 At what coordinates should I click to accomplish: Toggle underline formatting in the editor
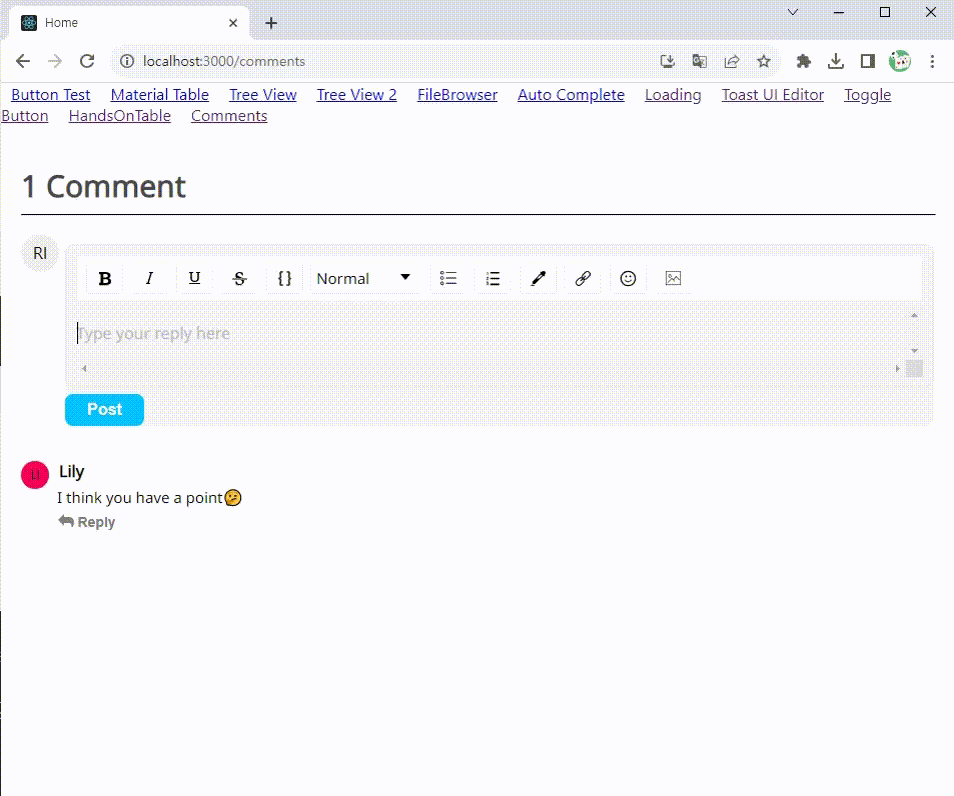195,279
